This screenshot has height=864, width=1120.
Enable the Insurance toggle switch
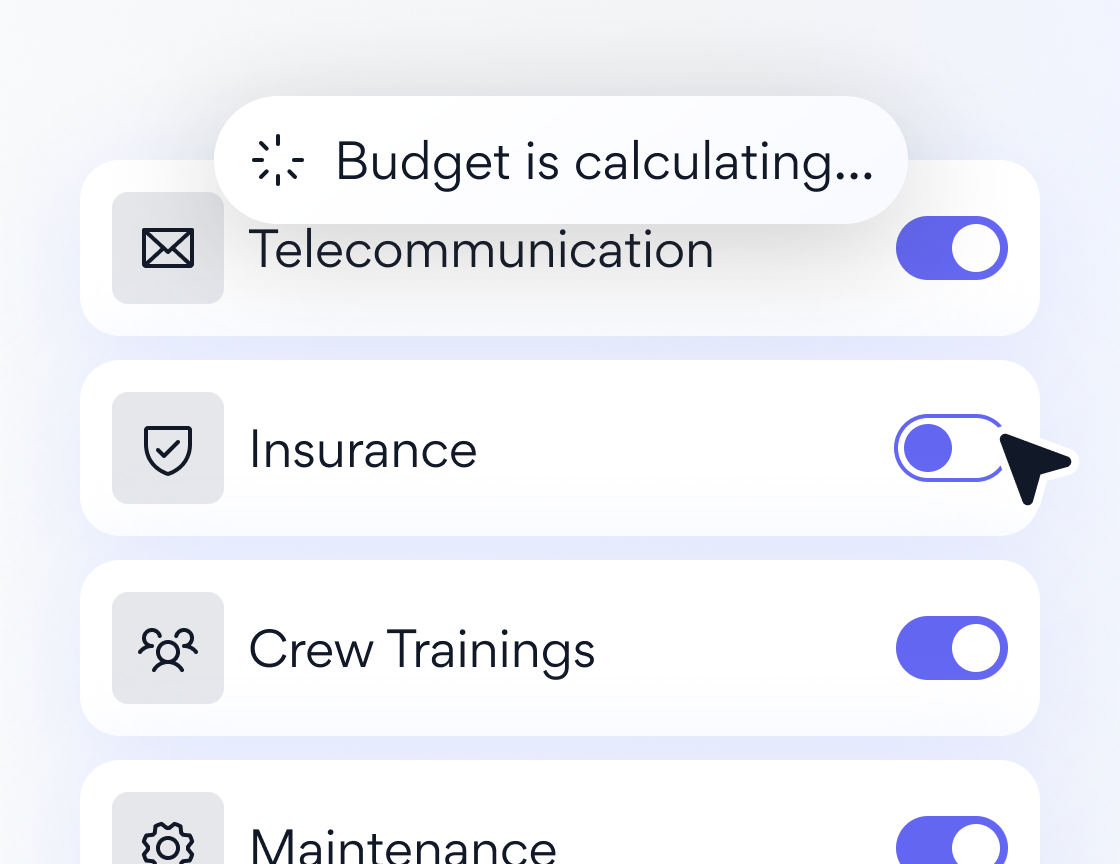click(948, 448)
